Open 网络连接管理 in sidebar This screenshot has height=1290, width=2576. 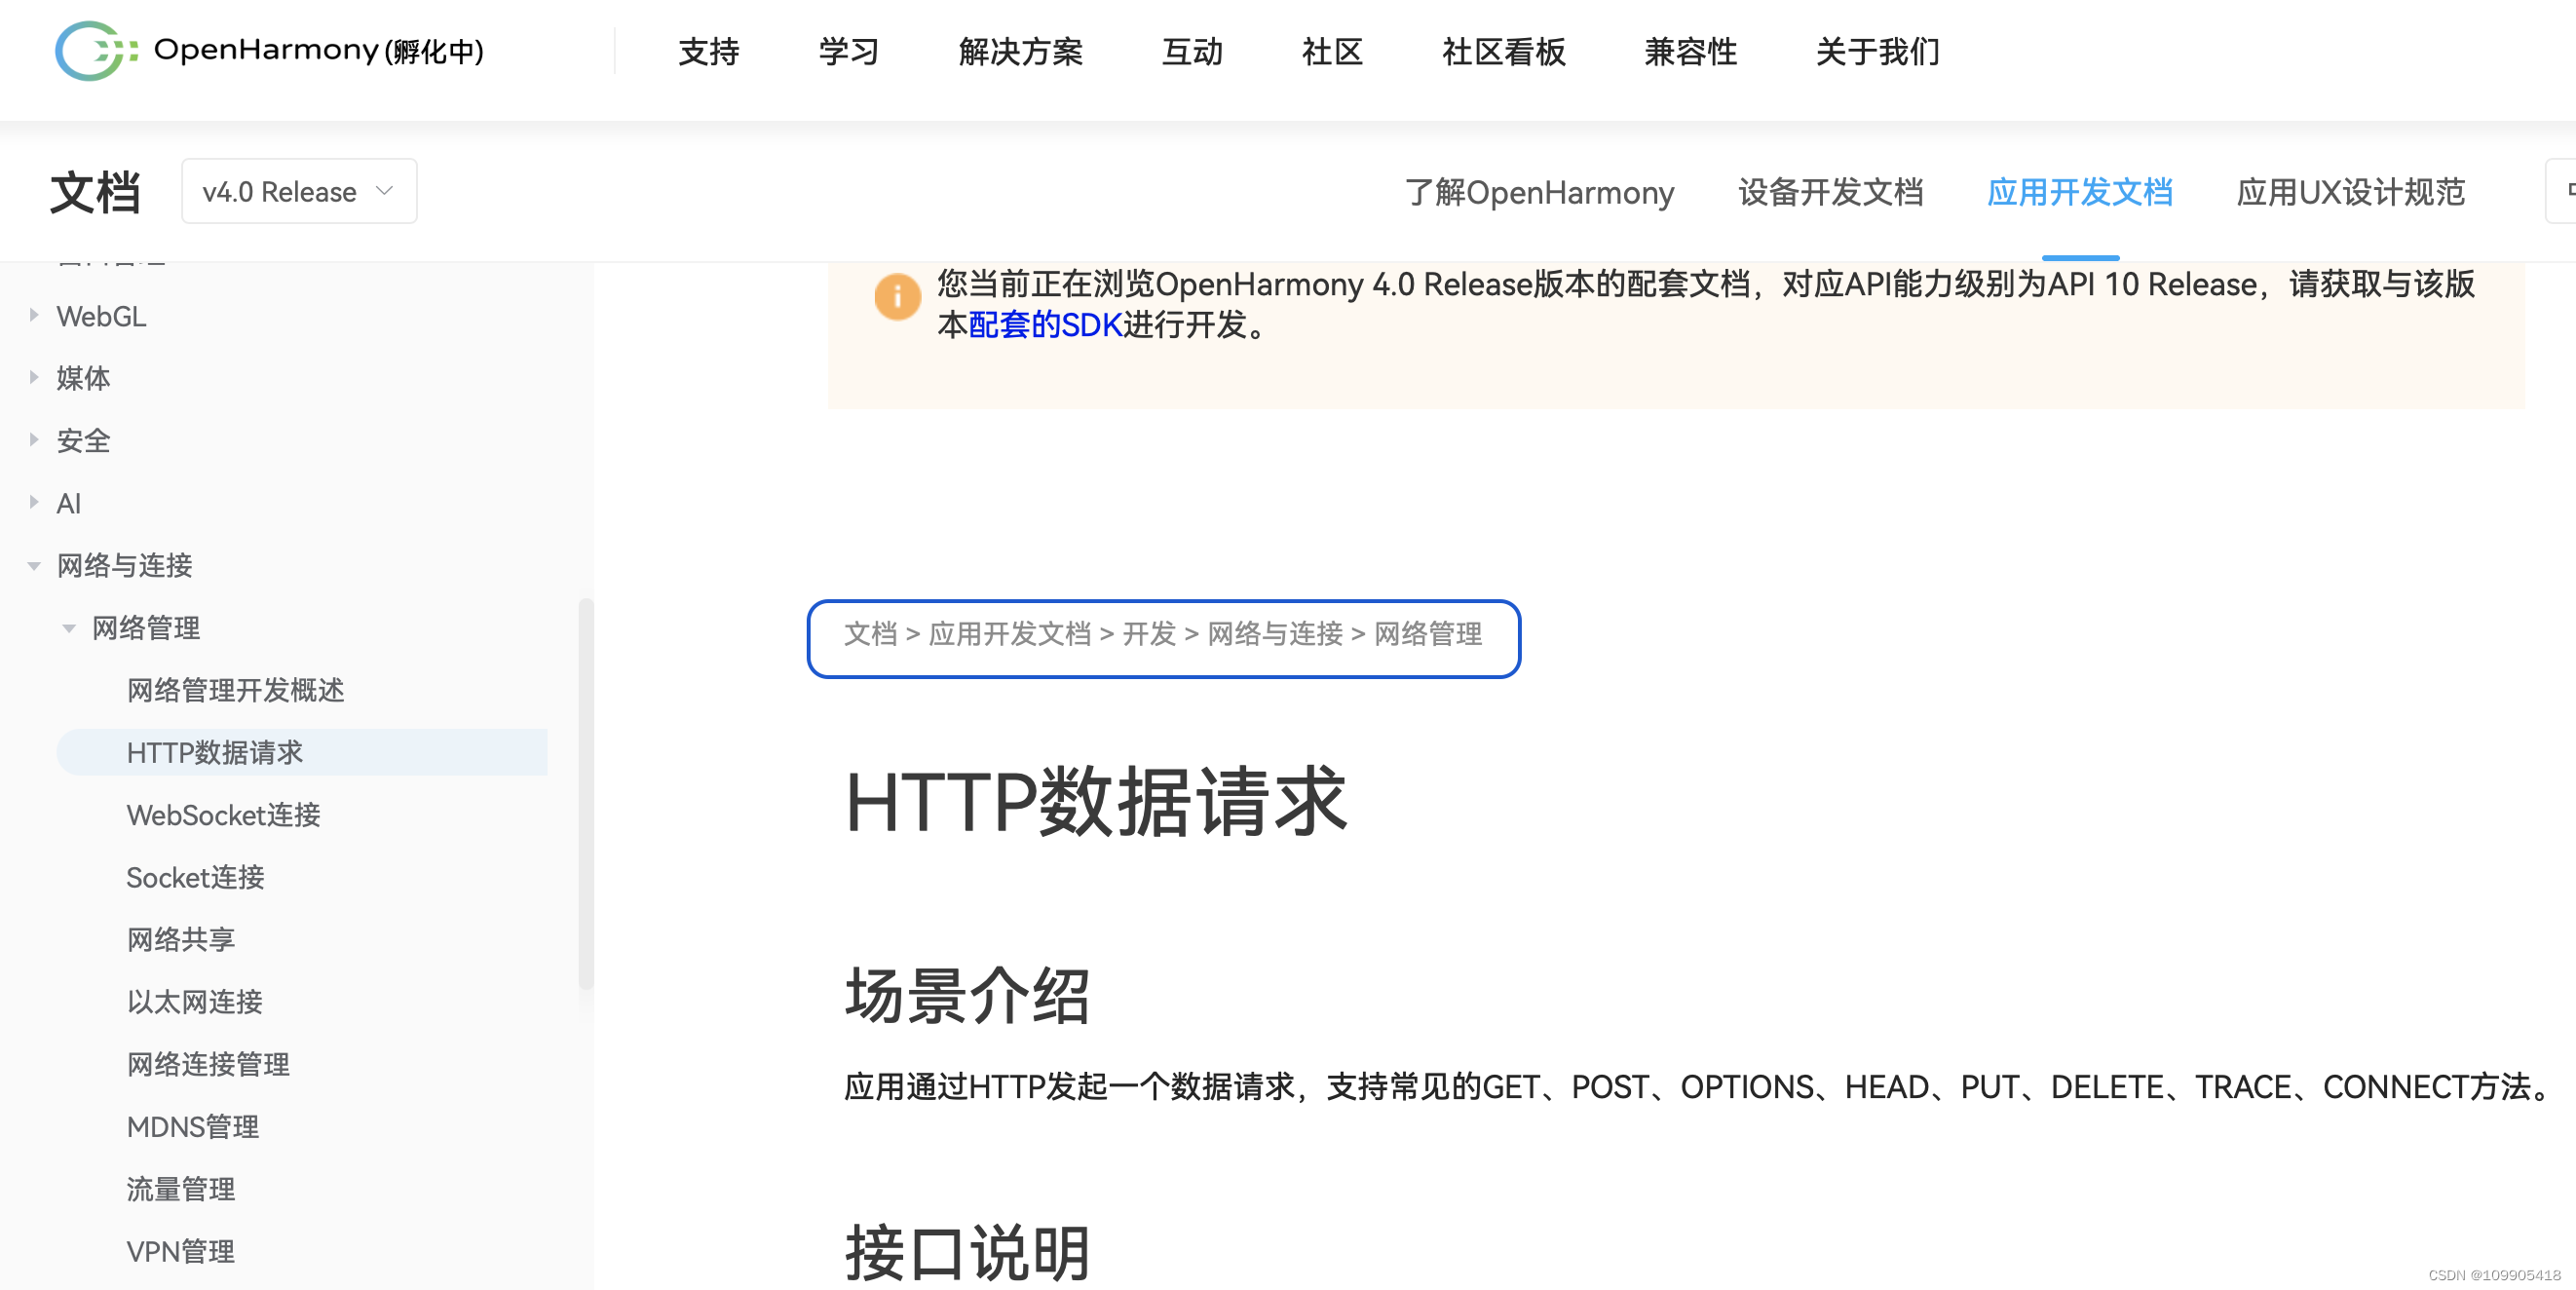tap(208, 1064)
